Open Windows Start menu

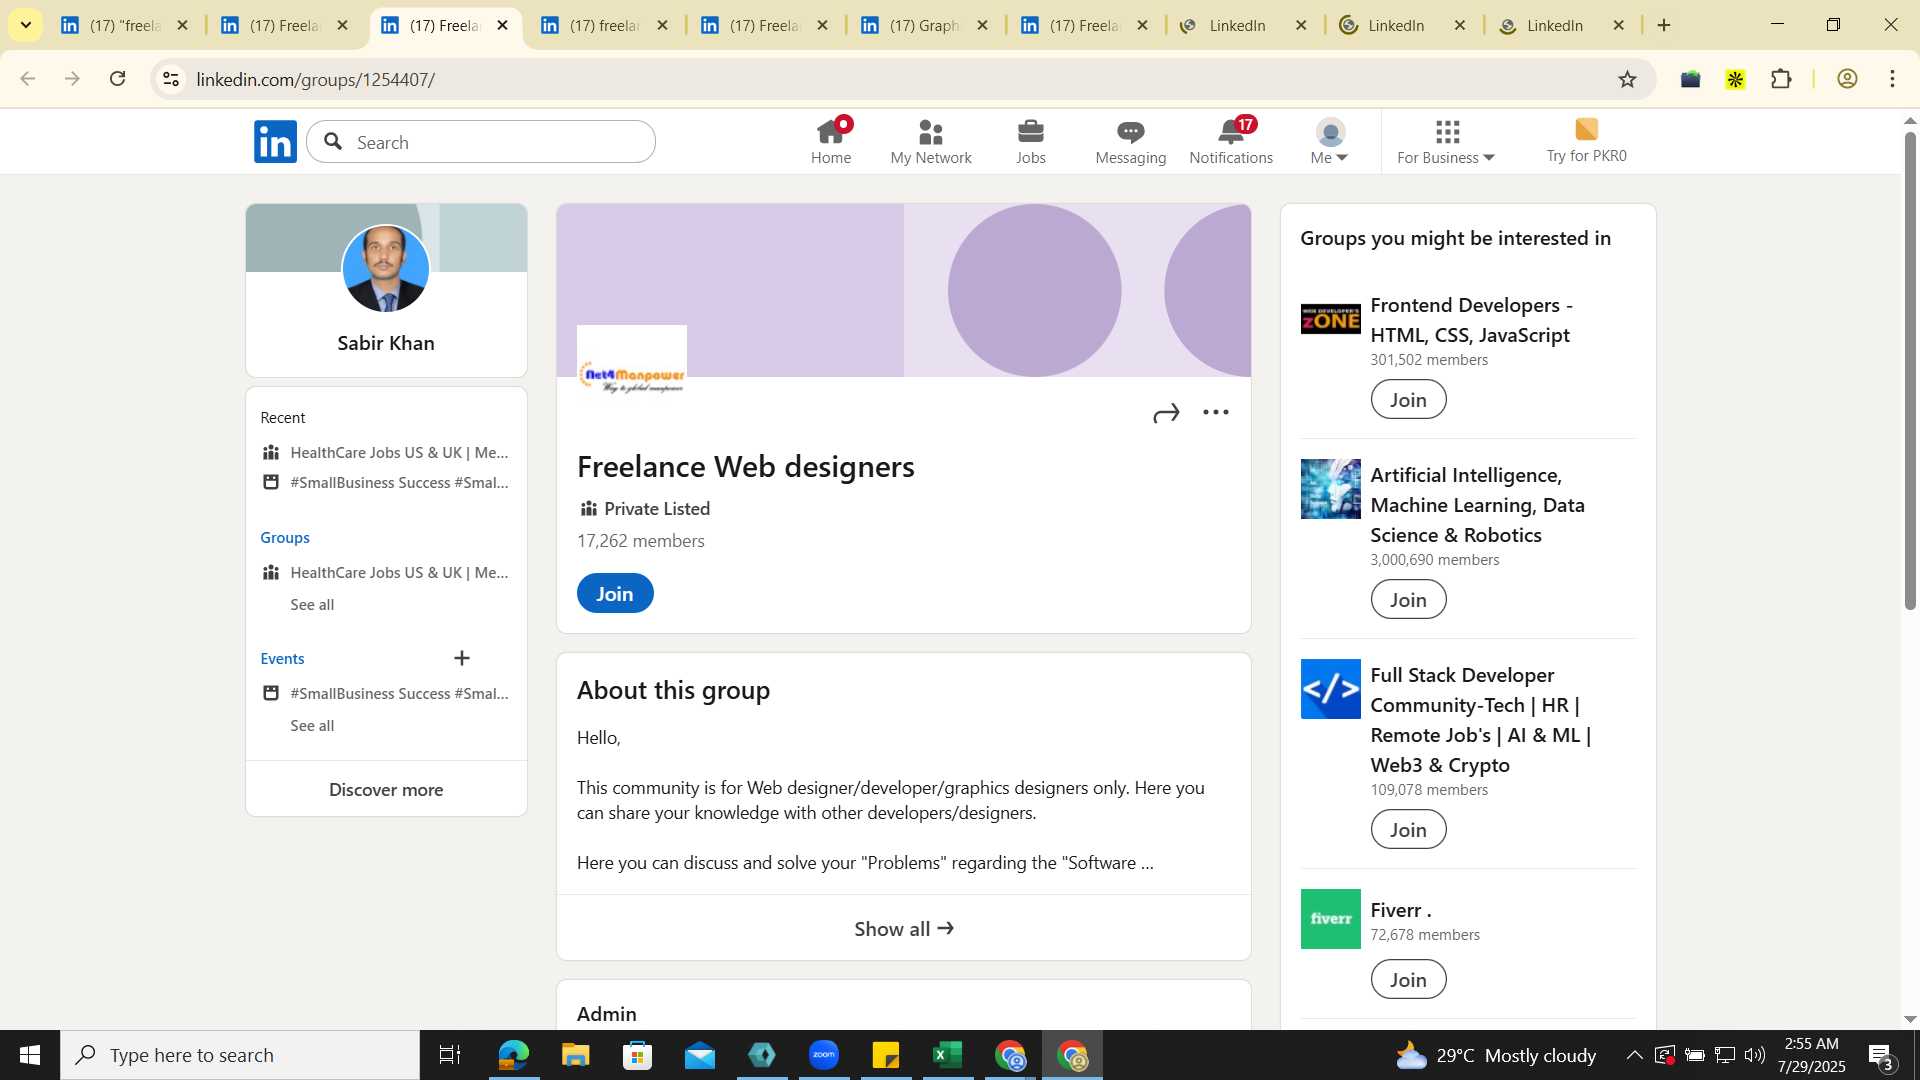(30, 1055)
